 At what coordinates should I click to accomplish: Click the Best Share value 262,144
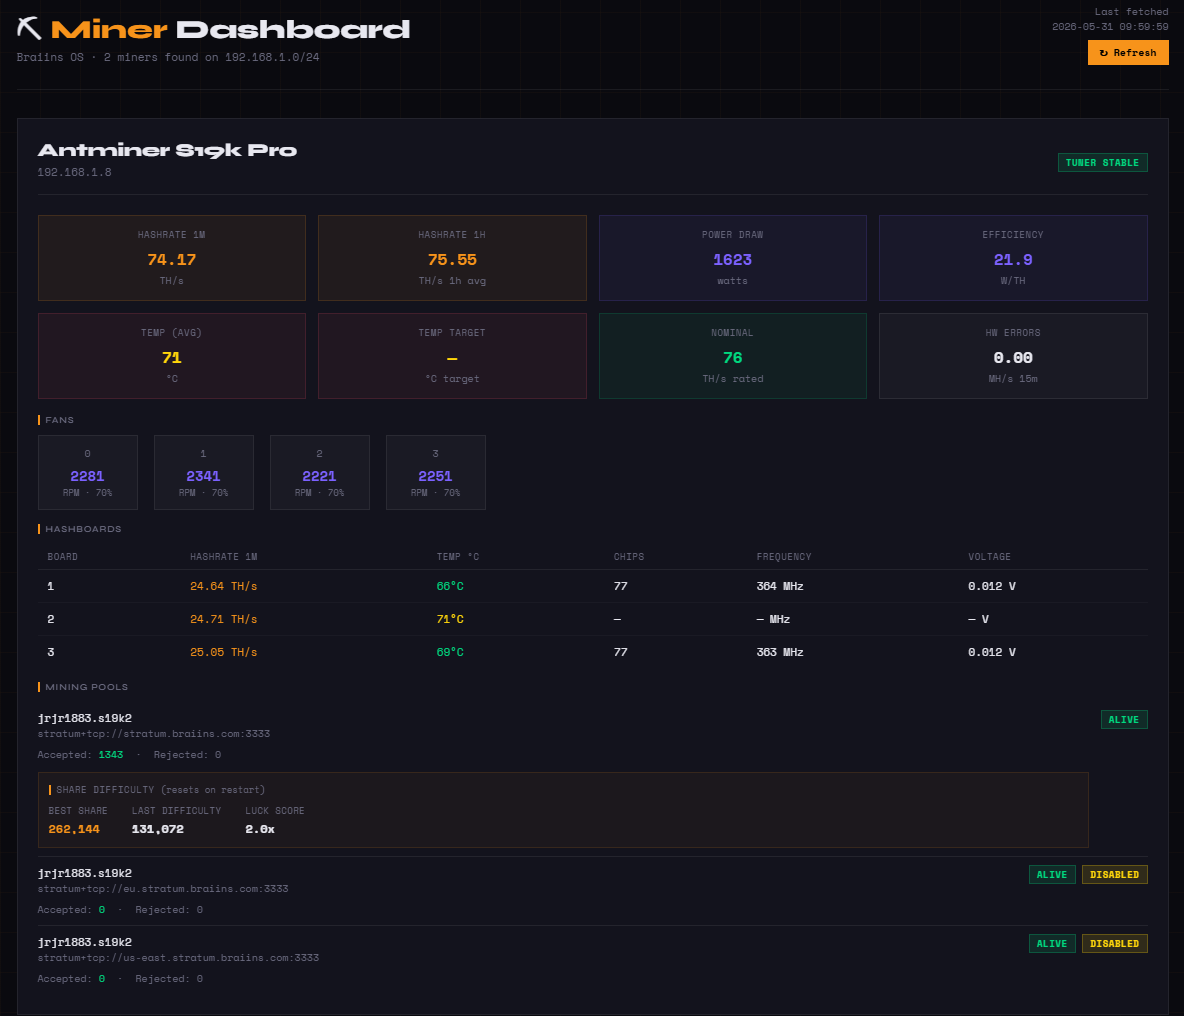point(74,830)
